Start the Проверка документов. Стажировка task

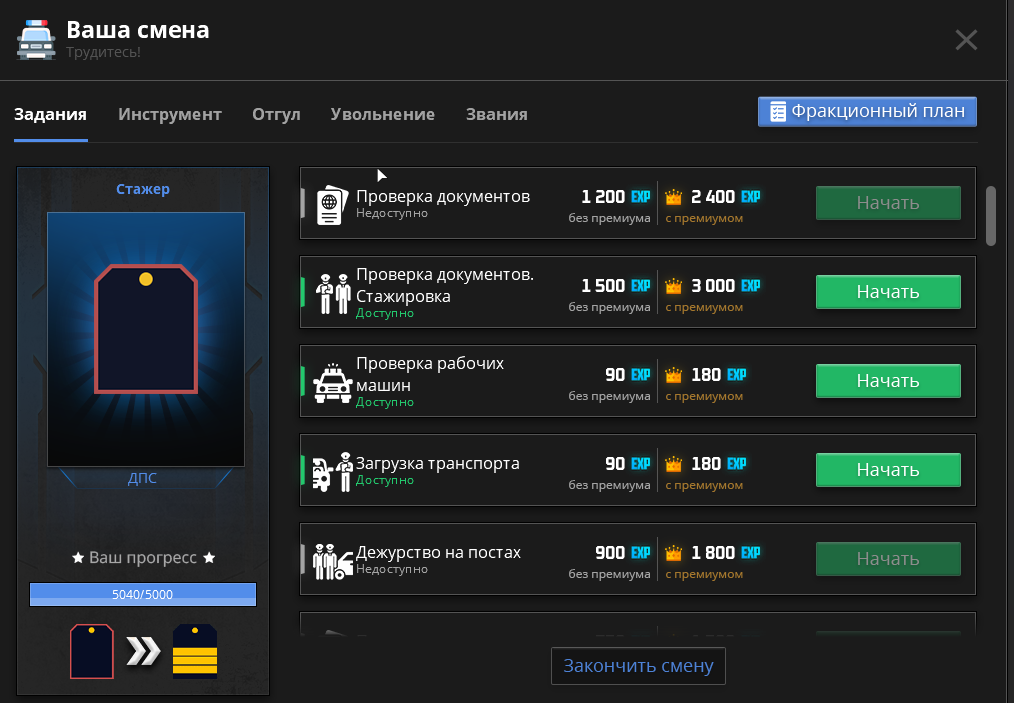[x=888, y=292]
